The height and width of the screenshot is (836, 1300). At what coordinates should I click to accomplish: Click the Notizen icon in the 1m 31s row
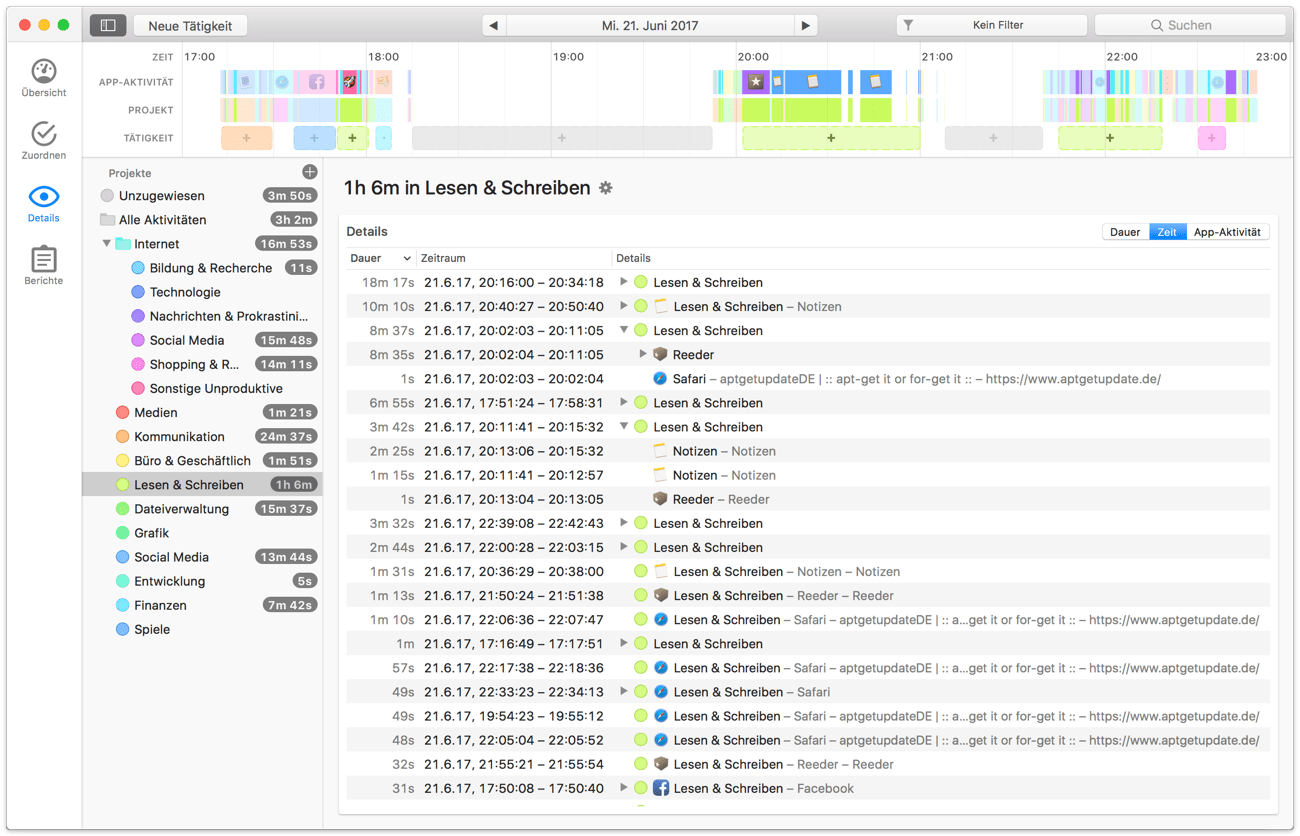(x=660, y=571)
